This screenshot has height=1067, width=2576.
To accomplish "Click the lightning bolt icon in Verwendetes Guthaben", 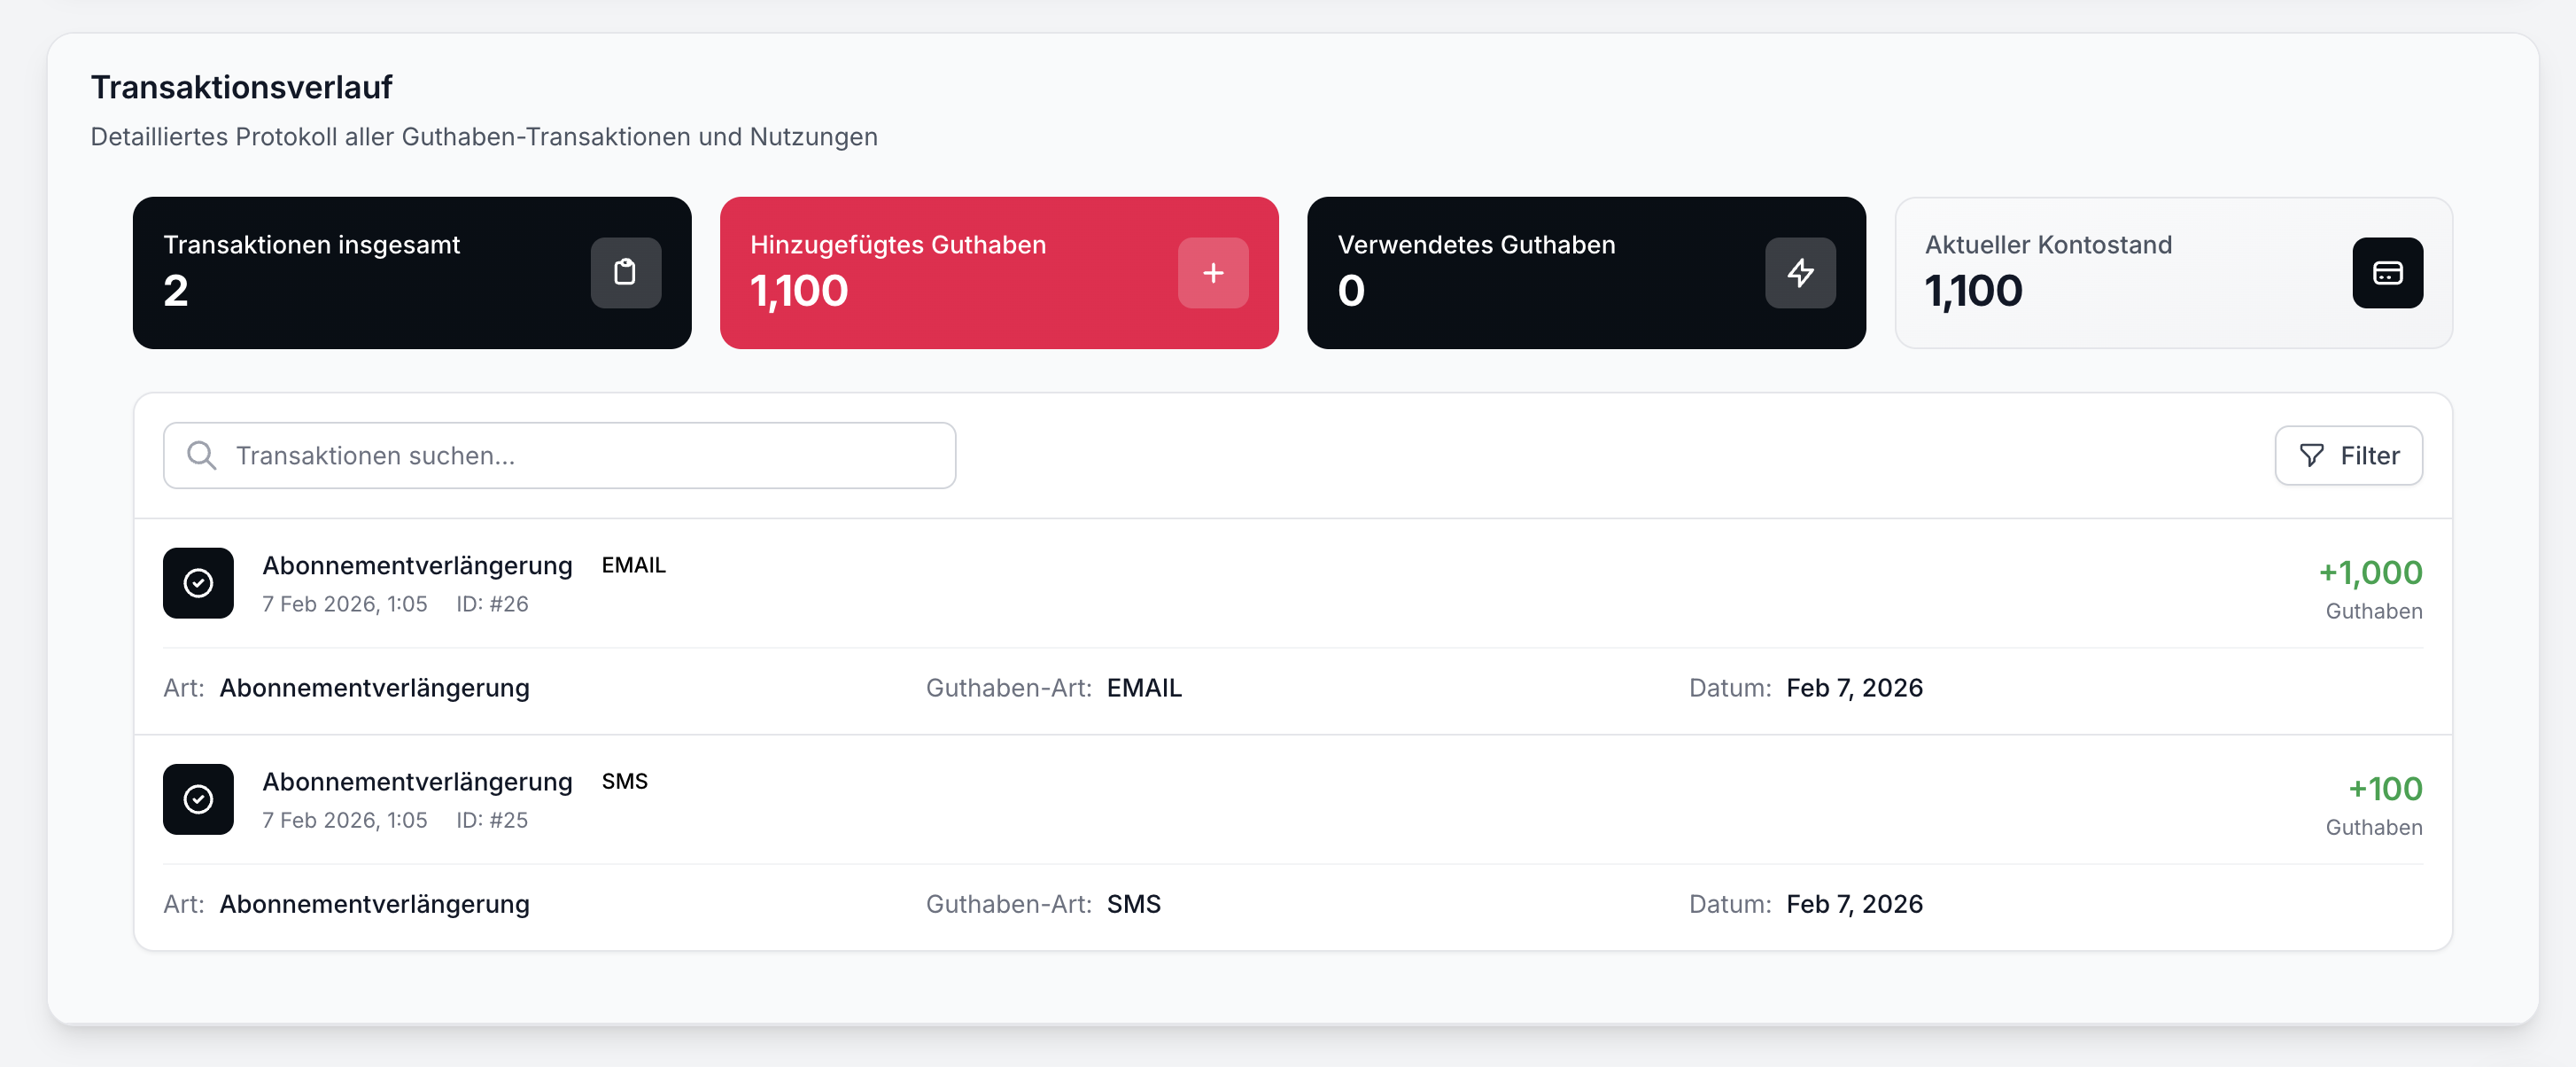I will pos(1799,272).
